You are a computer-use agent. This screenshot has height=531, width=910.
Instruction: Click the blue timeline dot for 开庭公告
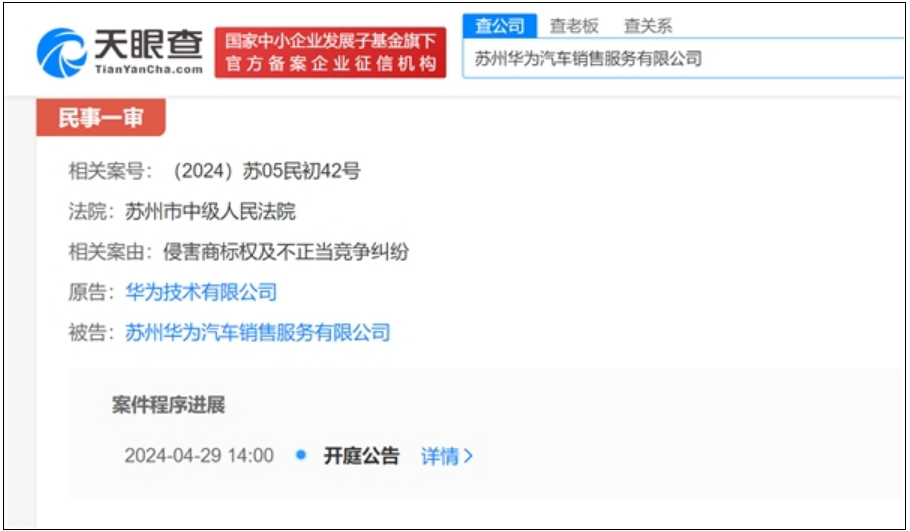[x=301, y=455]
